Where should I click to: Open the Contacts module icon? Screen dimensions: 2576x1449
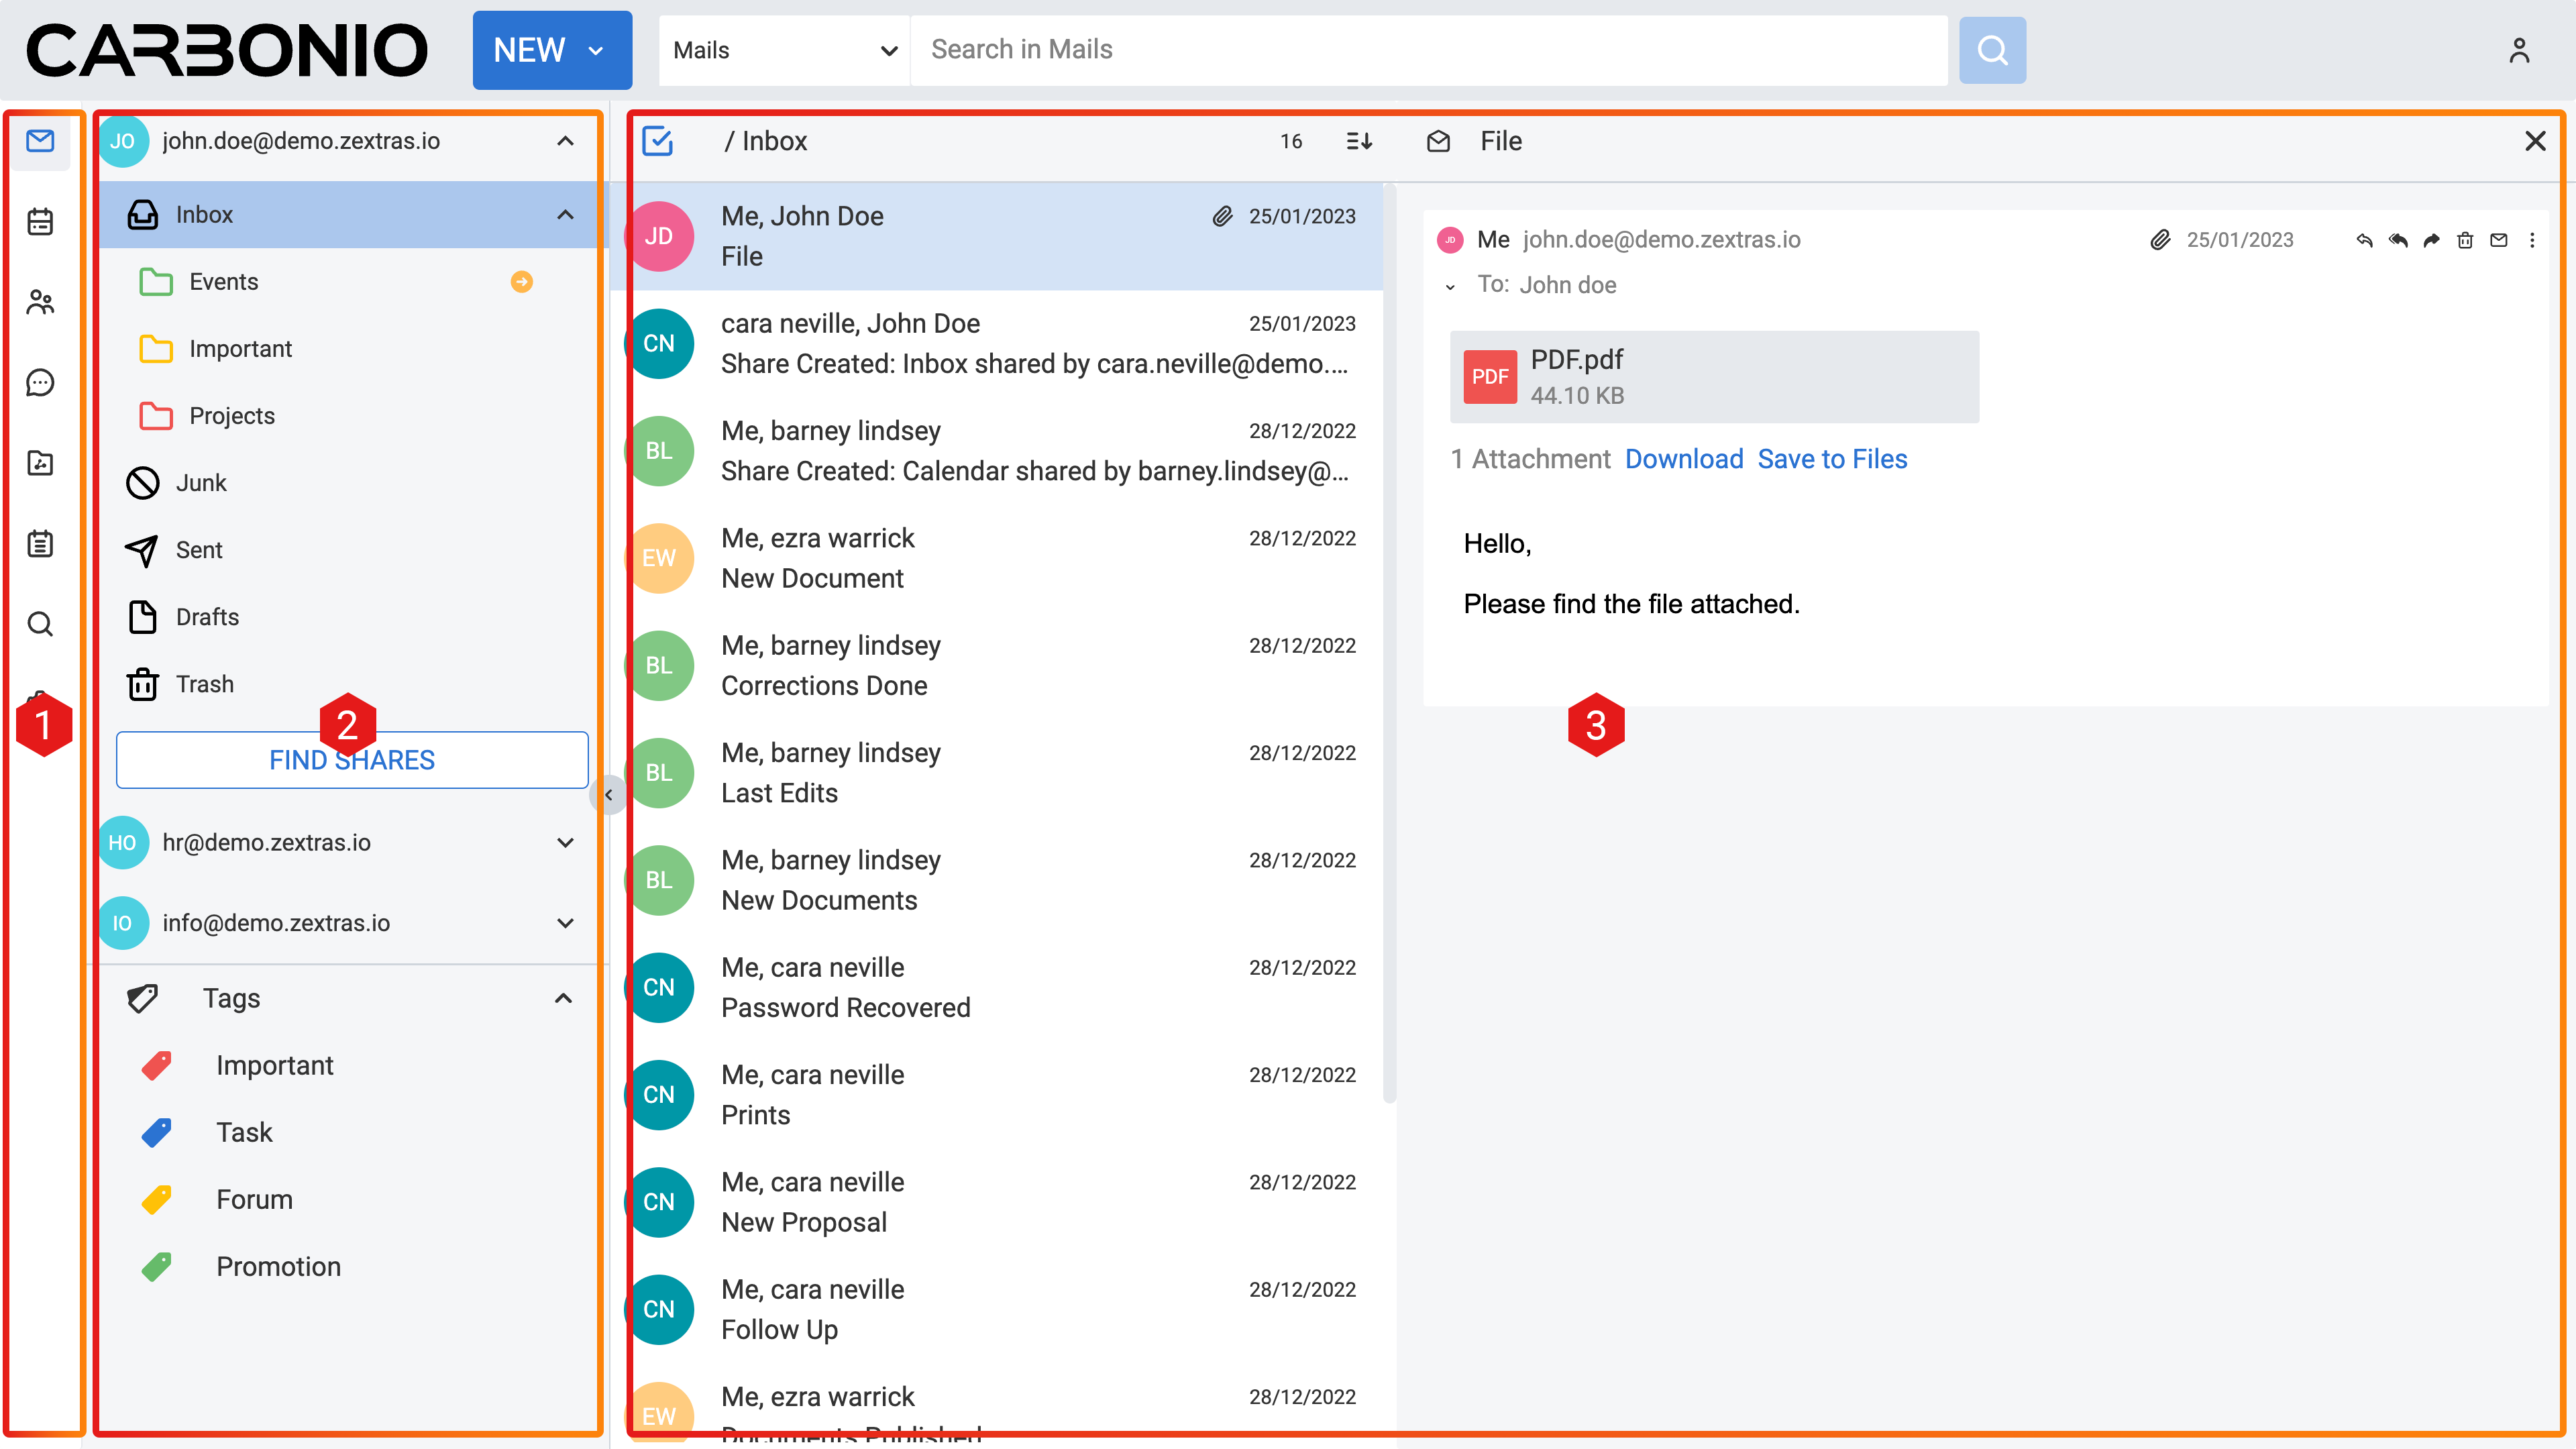pyautogui.click(x=40, y=302)
